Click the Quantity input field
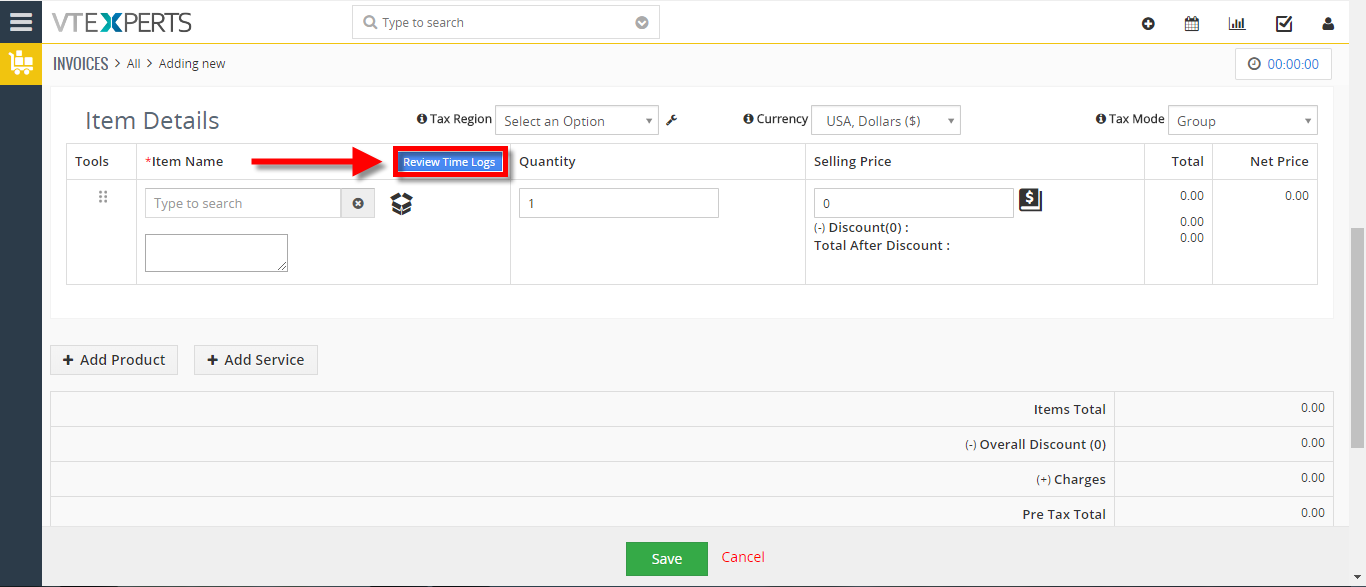The height and width of the screenshot is (587, 1366). [x=619, y=203]
